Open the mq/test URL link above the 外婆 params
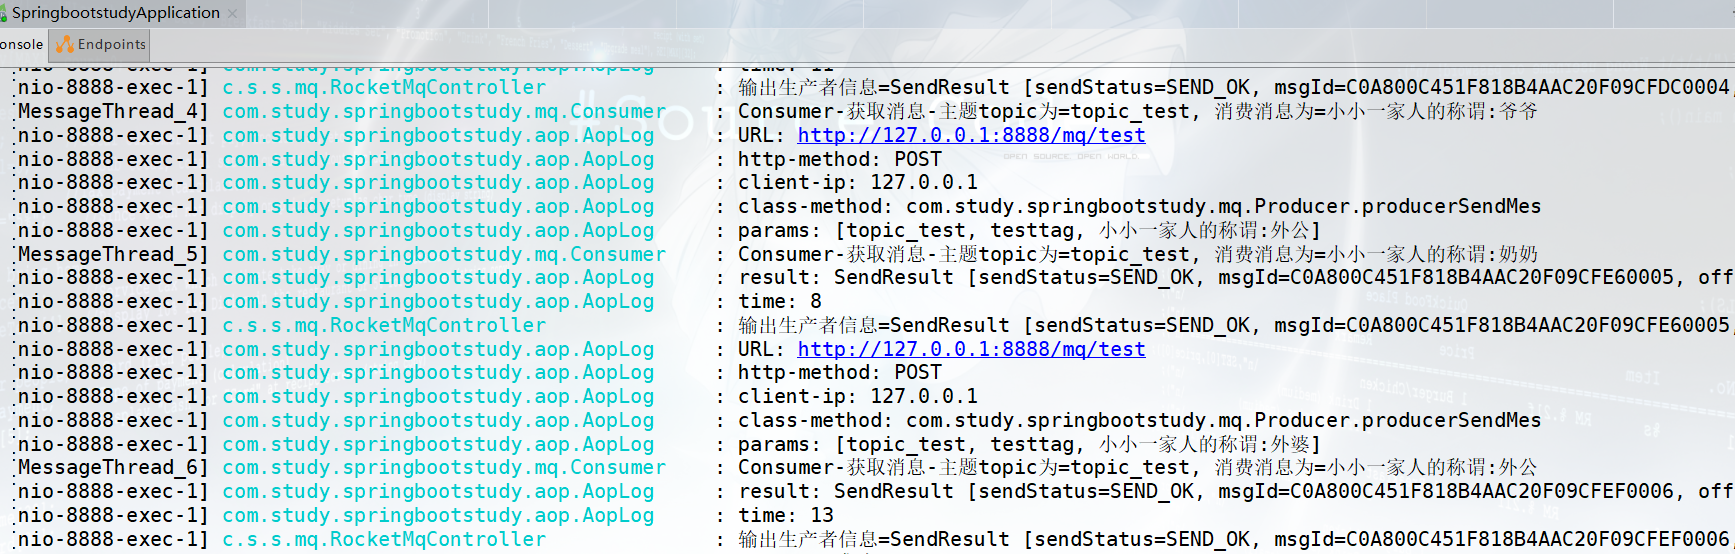This screenshot has width=1735, height=554. 971,349
